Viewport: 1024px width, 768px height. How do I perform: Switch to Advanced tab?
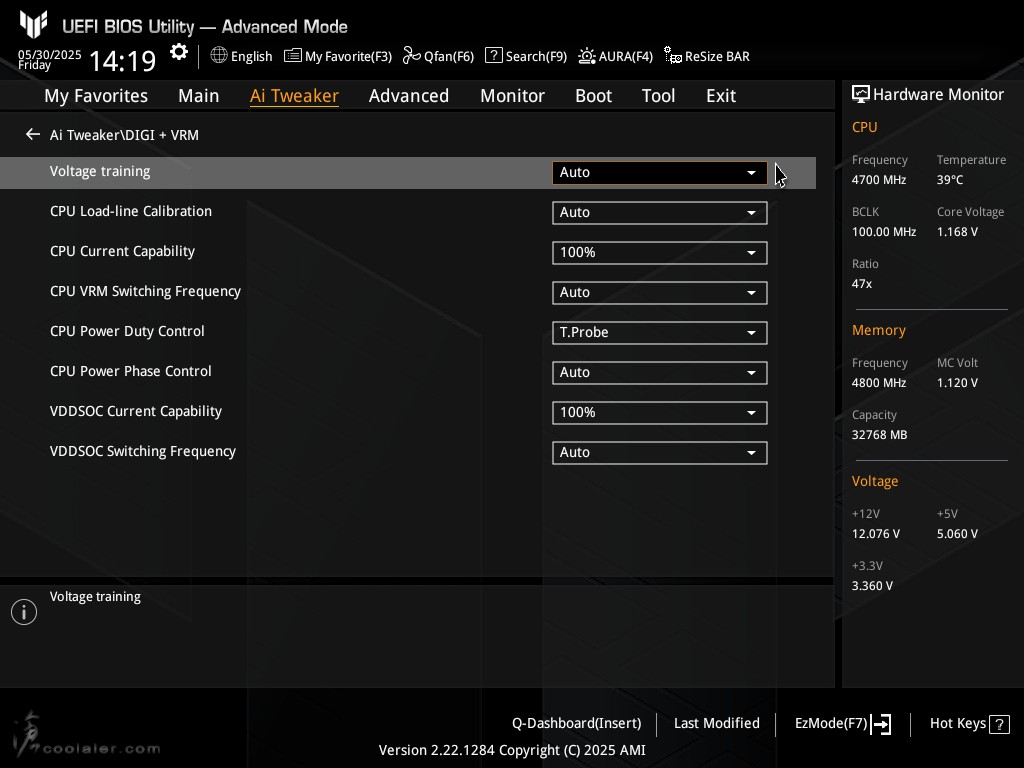point(409,96)
